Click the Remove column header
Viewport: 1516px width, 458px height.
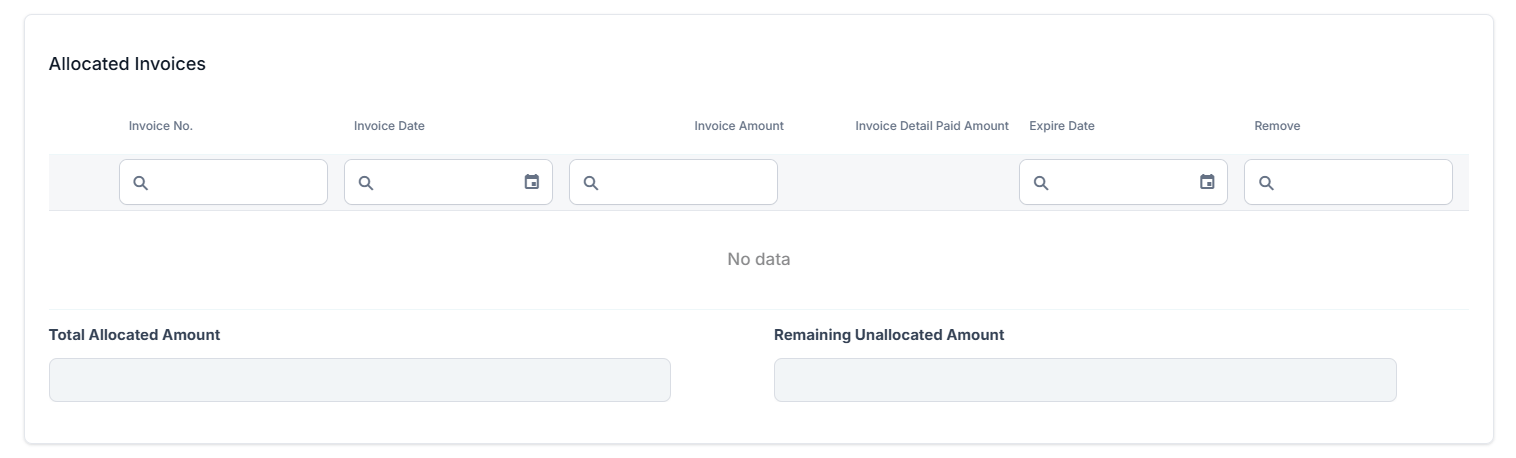(x=1277, y=126)
